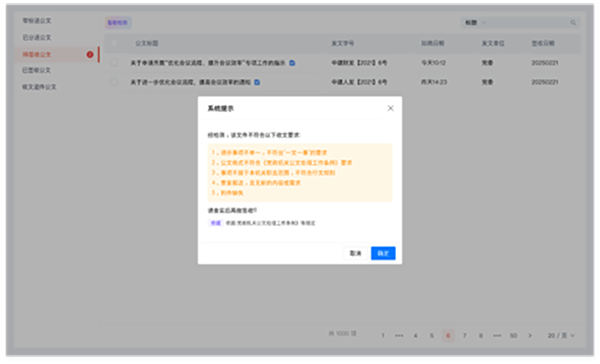Click the blue 确定 button
This screenshot has width=600, height=364.
tap(383, 253)
